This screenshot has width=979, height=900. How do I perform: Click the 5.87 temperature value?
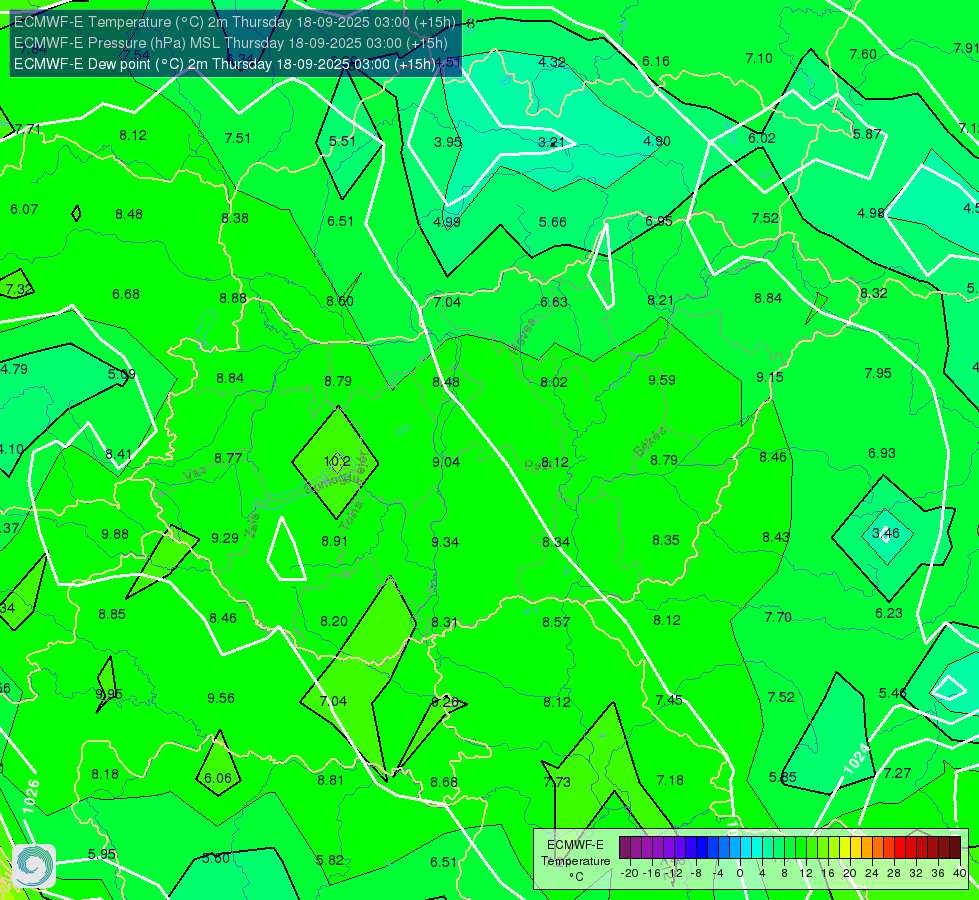(x=867, y=134)
